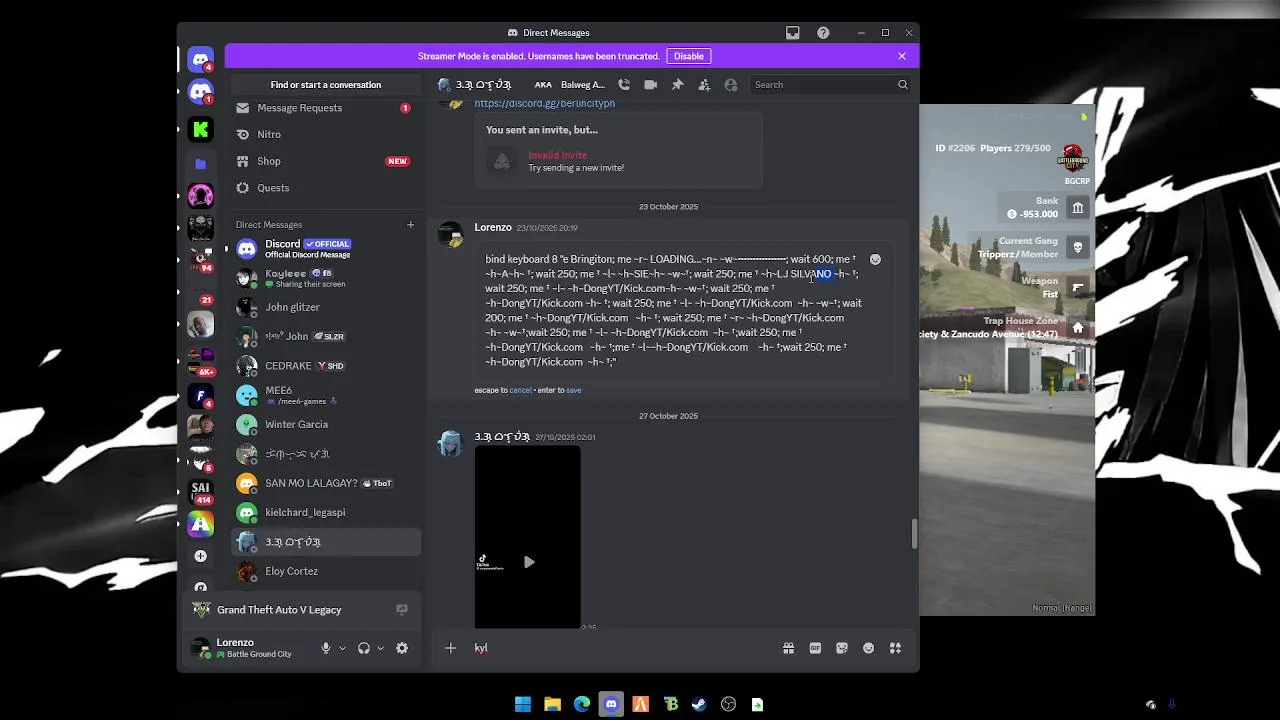Show user profile panel
Viewport: 1280px width, 720px height.
click(x=731, y=85)
